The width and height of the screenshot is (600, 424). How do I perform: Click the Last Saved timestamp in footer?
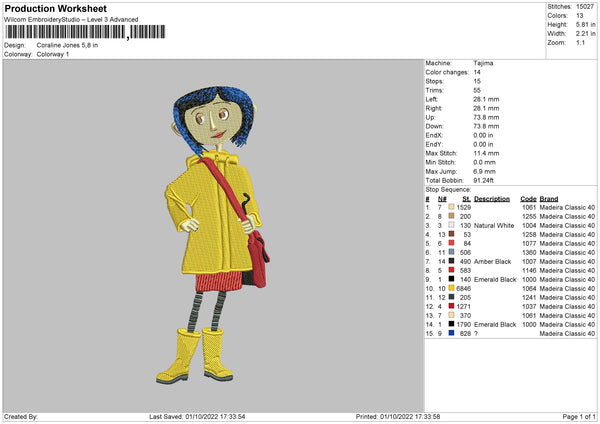196,416
